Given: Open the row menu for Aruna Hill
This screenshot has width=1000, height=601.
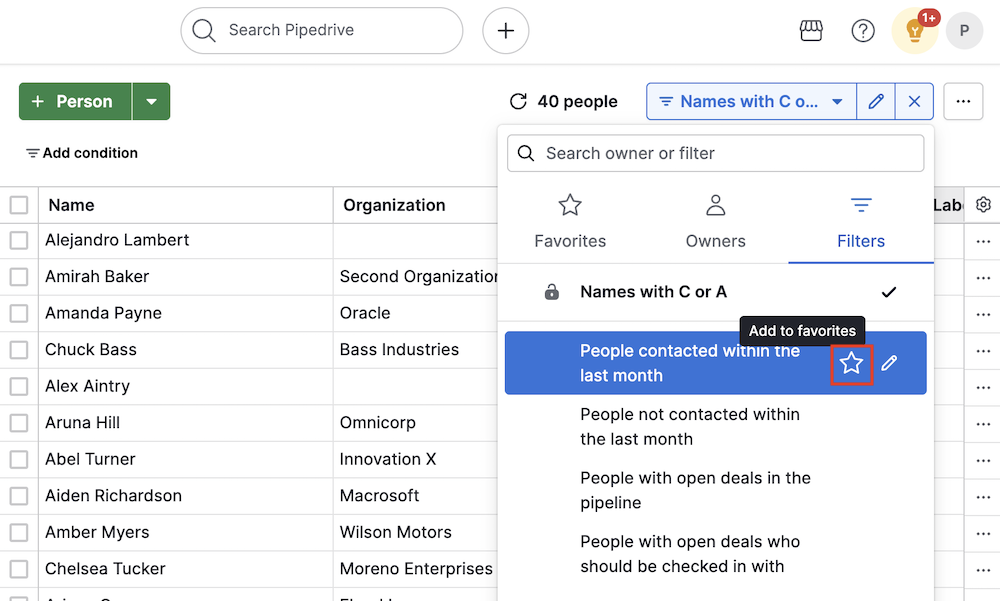Looking at the screenshot, I should click(982, 422).
